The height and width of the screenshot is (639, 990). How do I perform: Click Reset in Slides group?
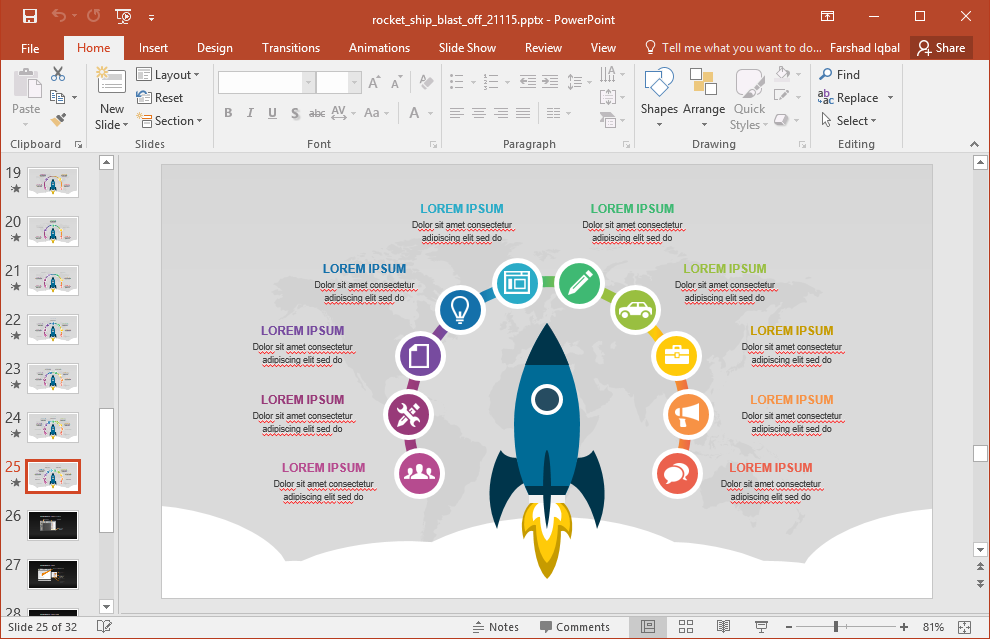(x=160, y=98)
